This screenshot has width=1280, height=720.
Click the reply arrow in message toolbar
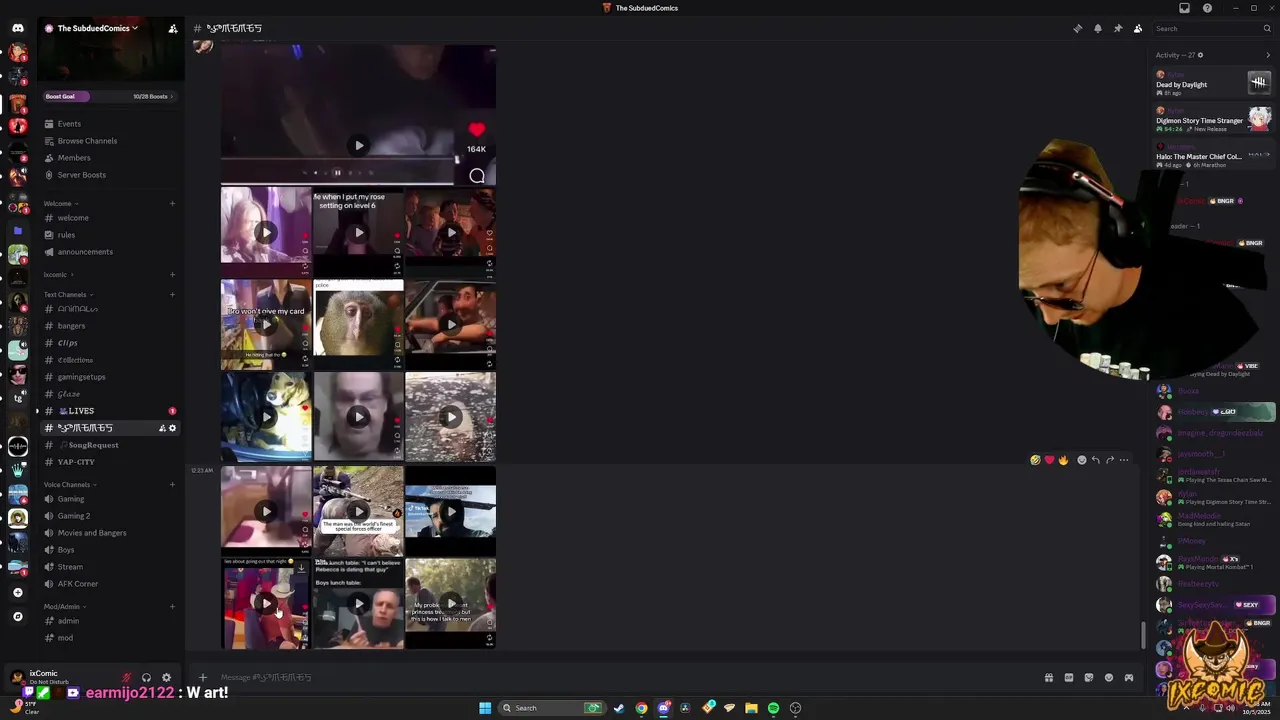pyautogui.click(x=1096, y=460)
